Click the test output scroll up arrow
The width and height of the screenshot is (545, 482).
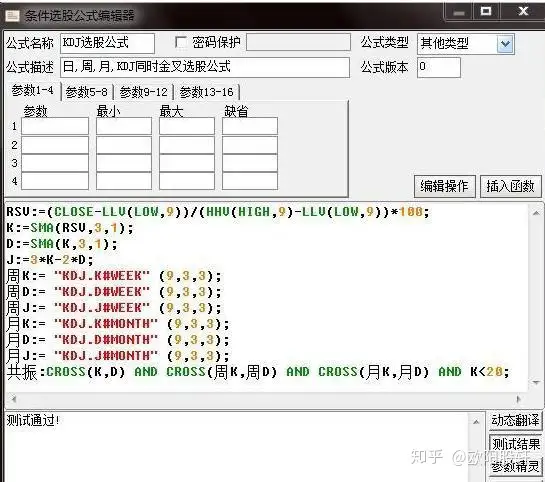(x=476, y=422)
